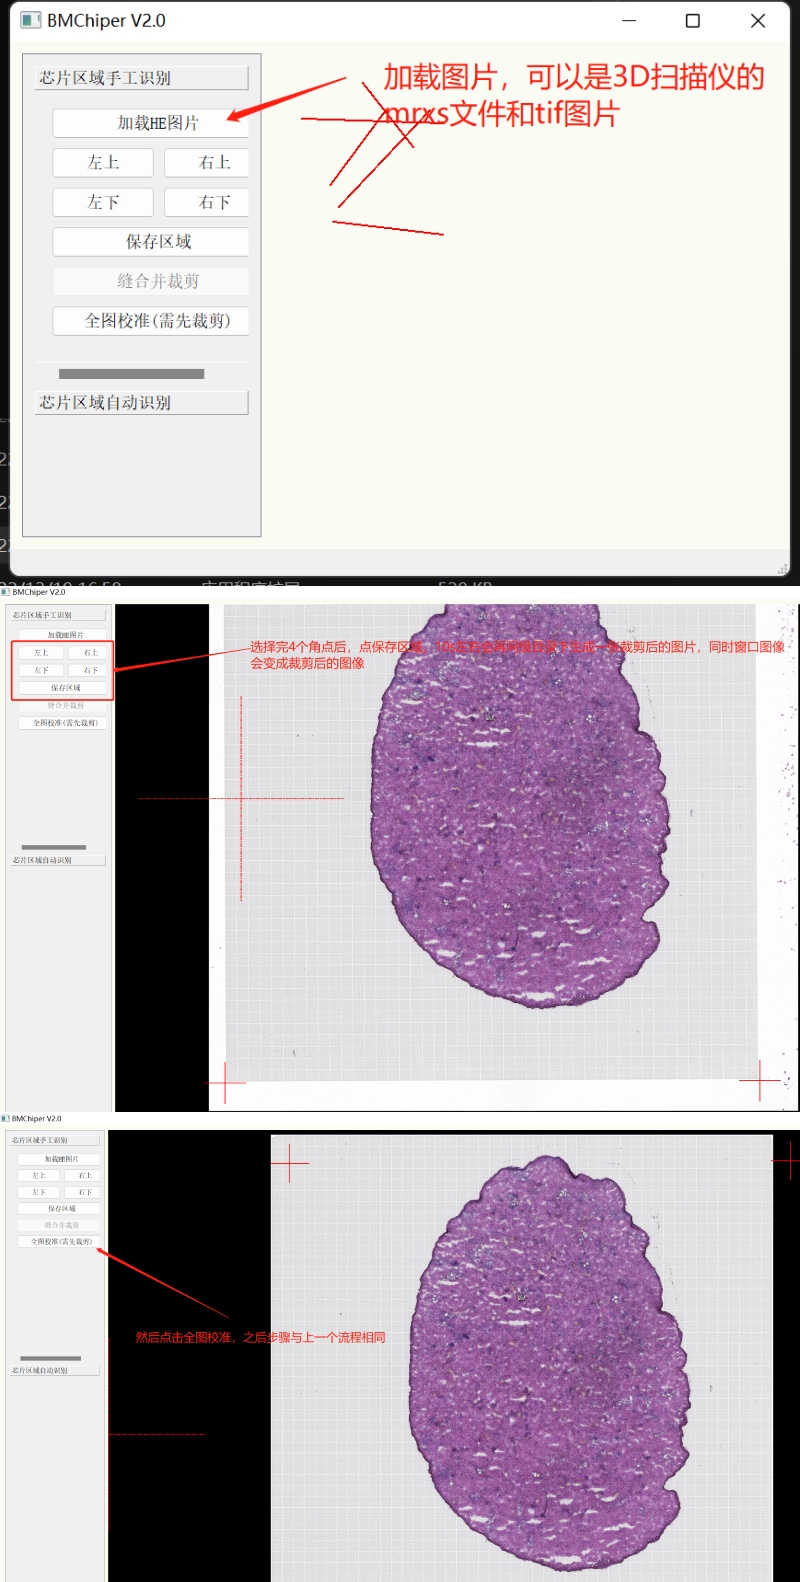Screen dimensions: 800x1582
Task: Expand 芯片区域自动识别 section in top window
Action: [141, 403]
